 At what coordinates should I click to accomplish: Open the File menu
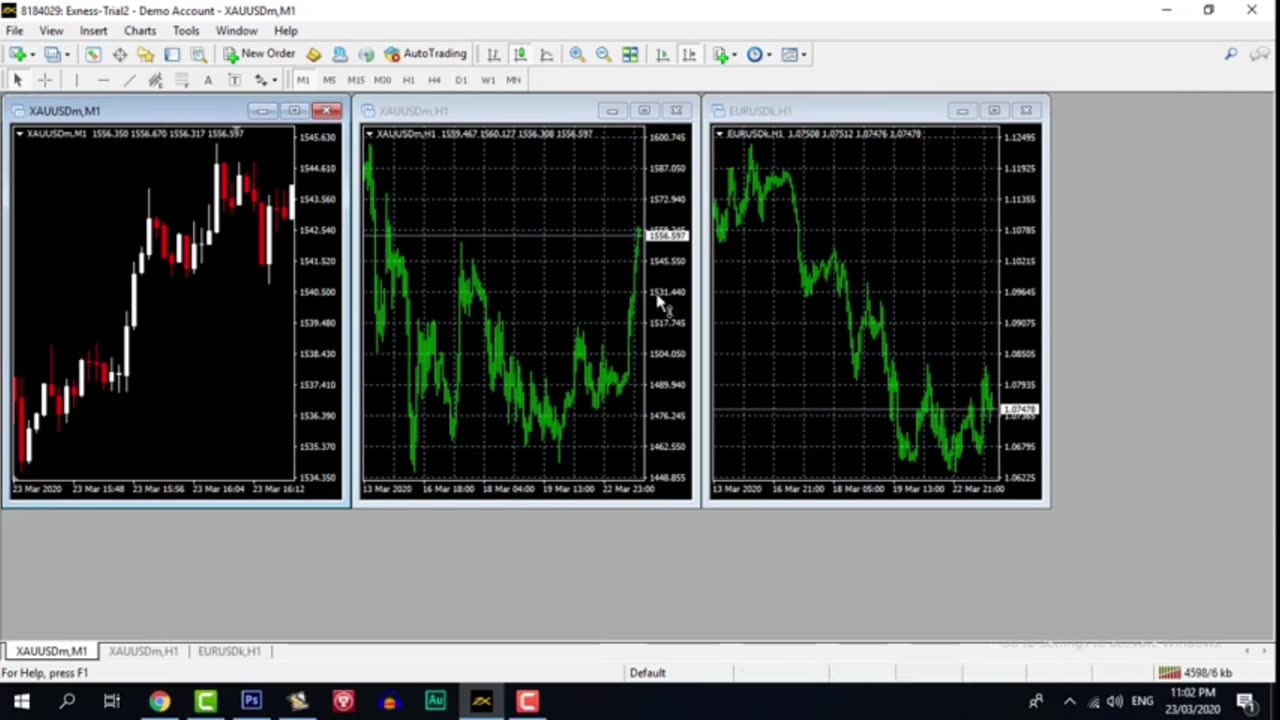click(15, 31)
